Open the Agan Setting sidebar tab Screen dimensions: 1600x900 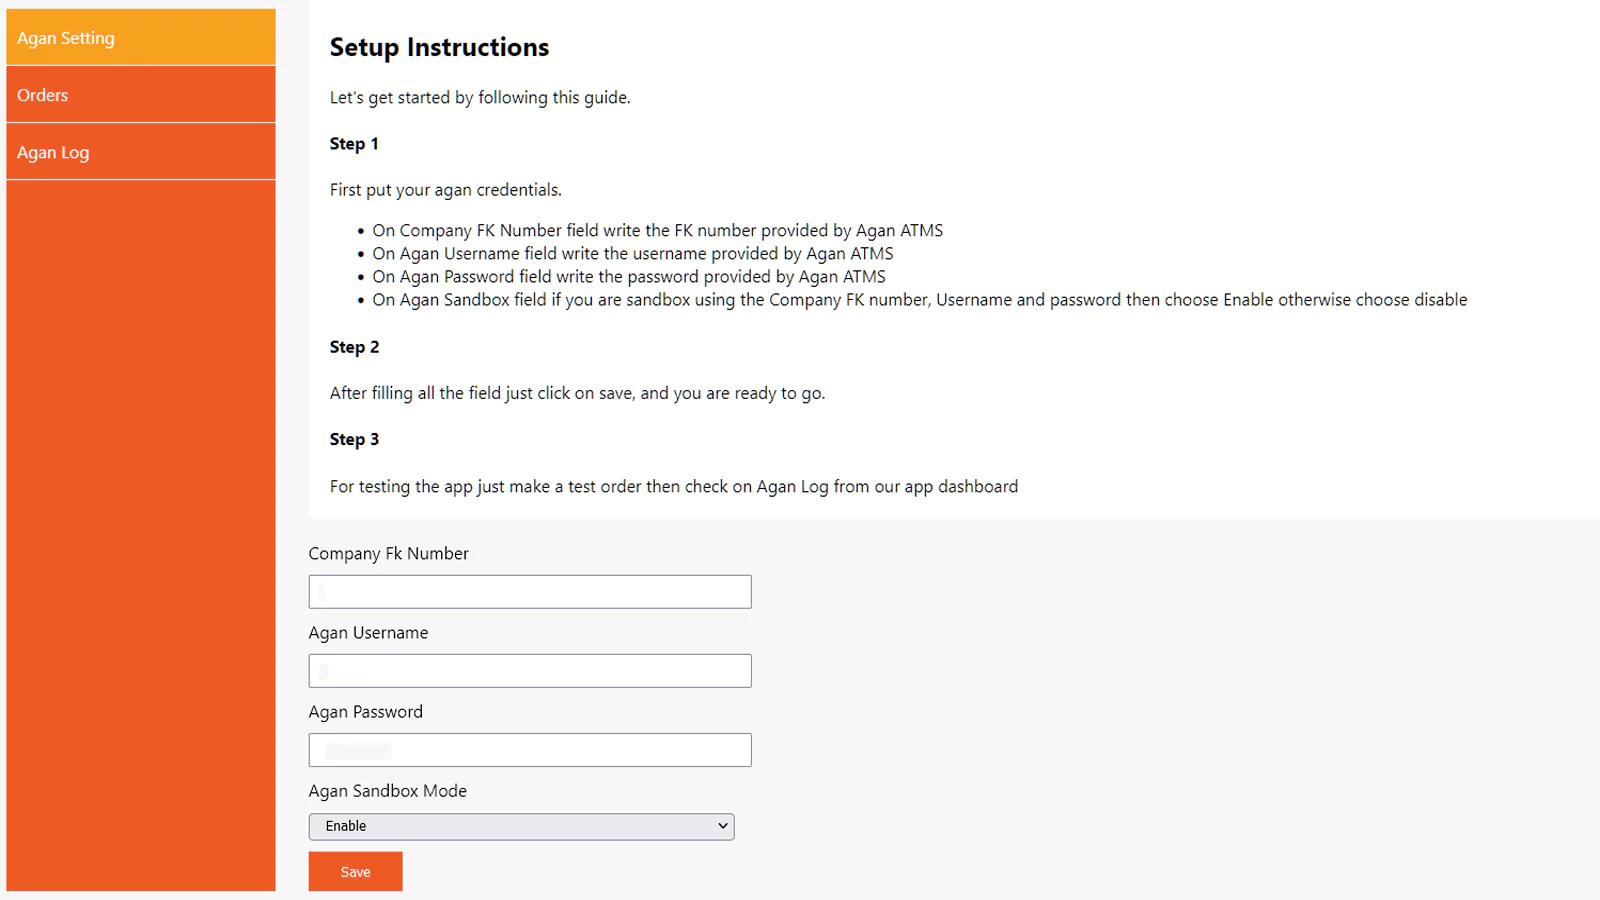point(140,38)
